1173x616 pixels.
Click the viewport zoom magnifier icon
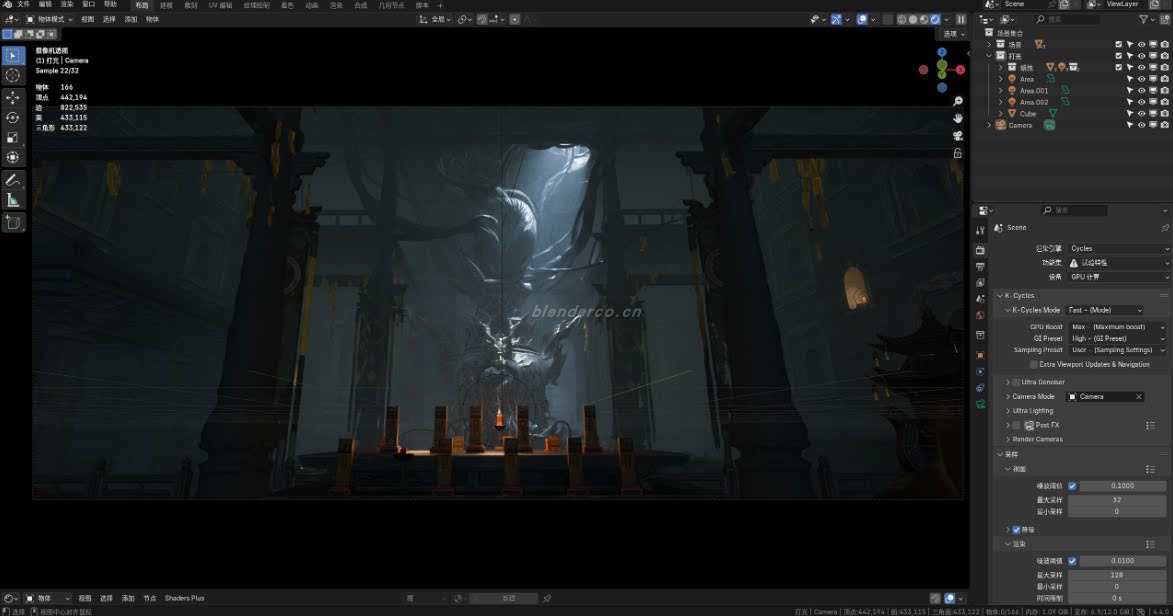958,101
